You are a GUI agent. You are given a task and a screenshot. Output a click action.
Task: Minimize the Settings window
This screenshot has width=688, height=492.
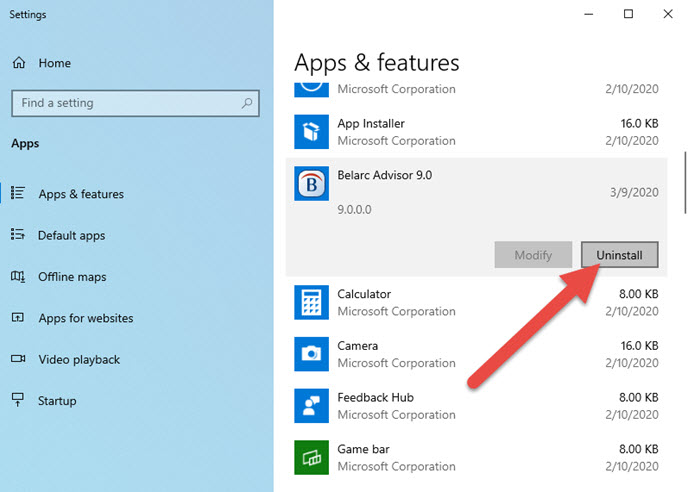point(589,14)
